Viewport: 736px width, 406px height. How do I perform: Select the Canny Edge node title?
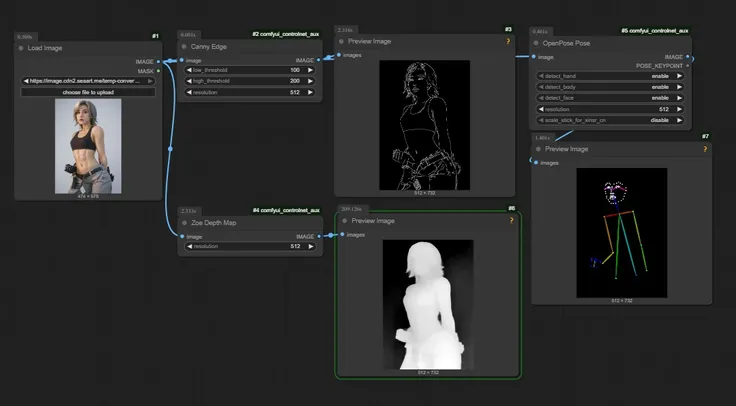pos(209,46)
